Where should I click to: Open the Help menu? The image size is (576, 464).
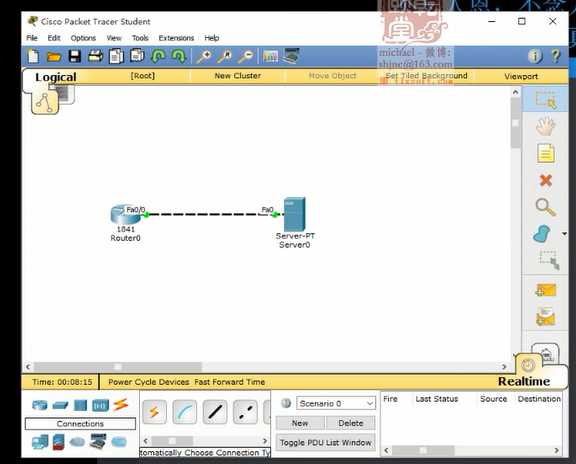212,38
